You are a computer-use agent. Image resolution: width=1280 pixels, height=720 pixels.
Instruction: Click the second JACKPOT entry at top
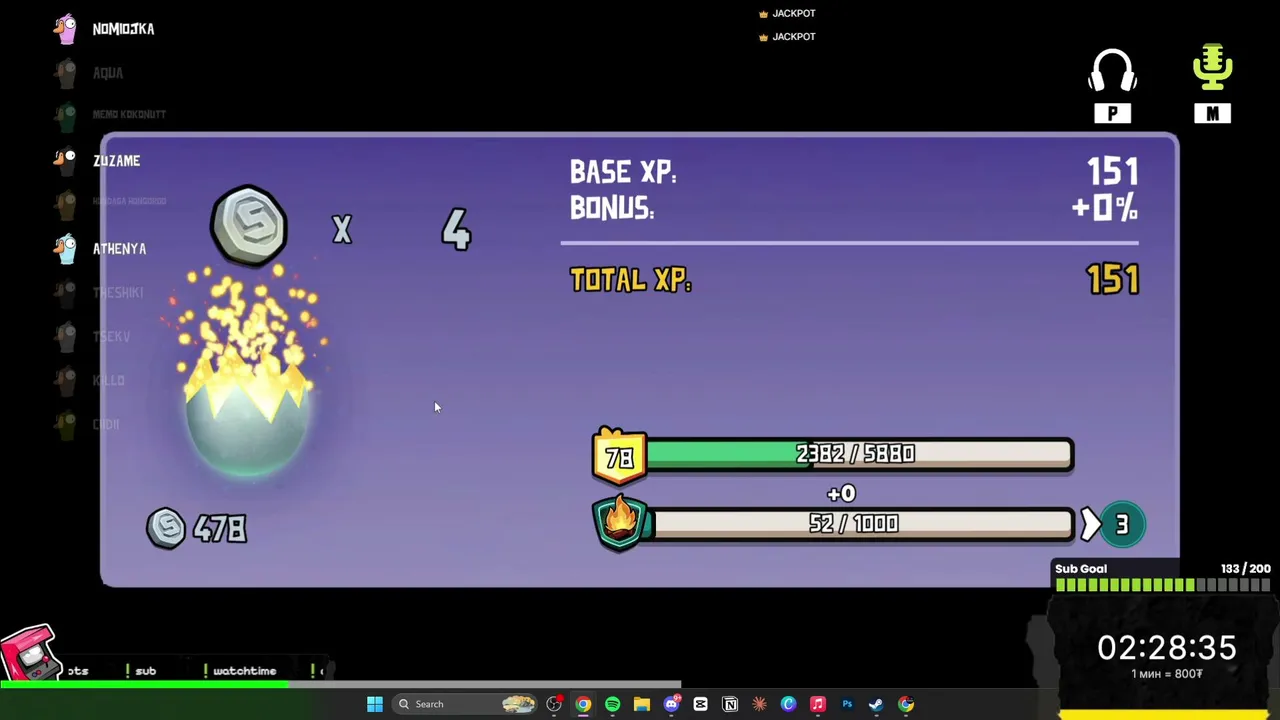coord(787,36)
